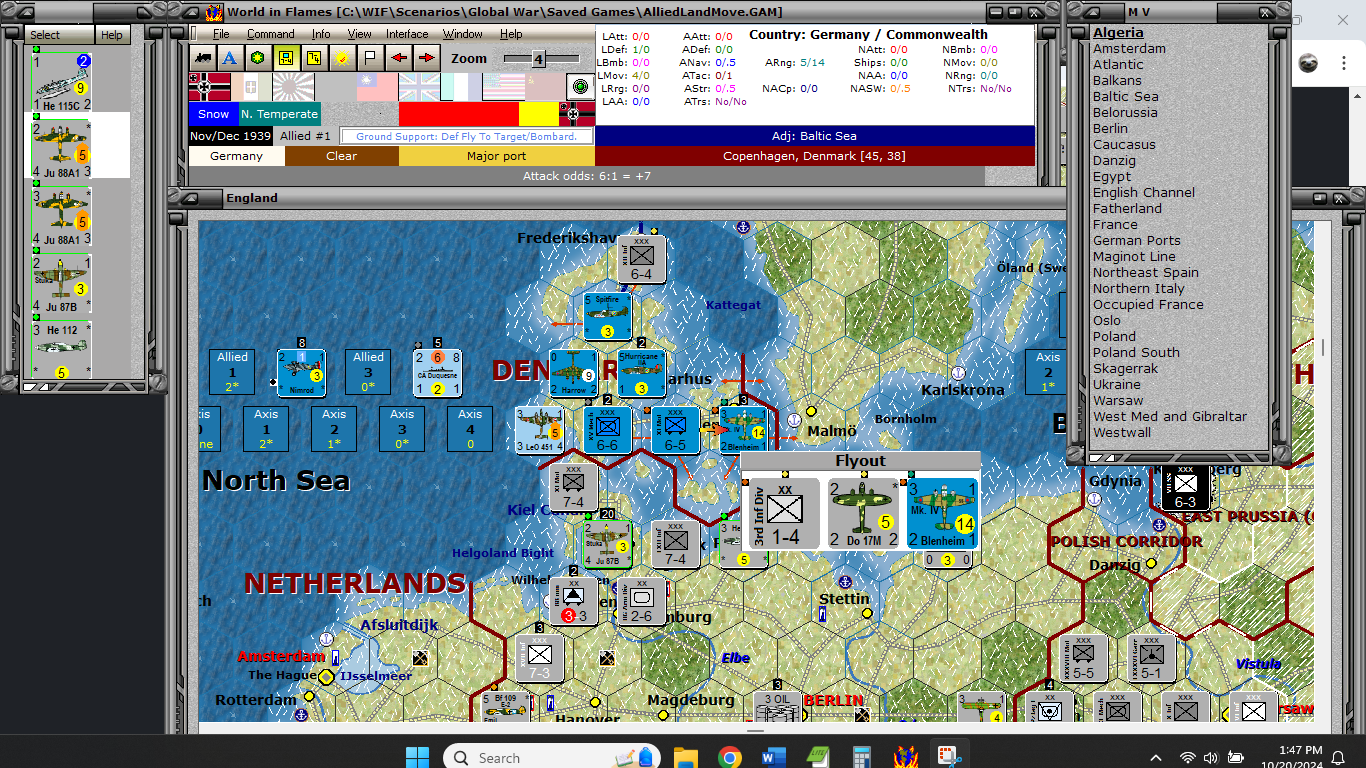Click the red left arrow toolbar icon
This screenshot has width=1366, height=768.
coord(398,58)
